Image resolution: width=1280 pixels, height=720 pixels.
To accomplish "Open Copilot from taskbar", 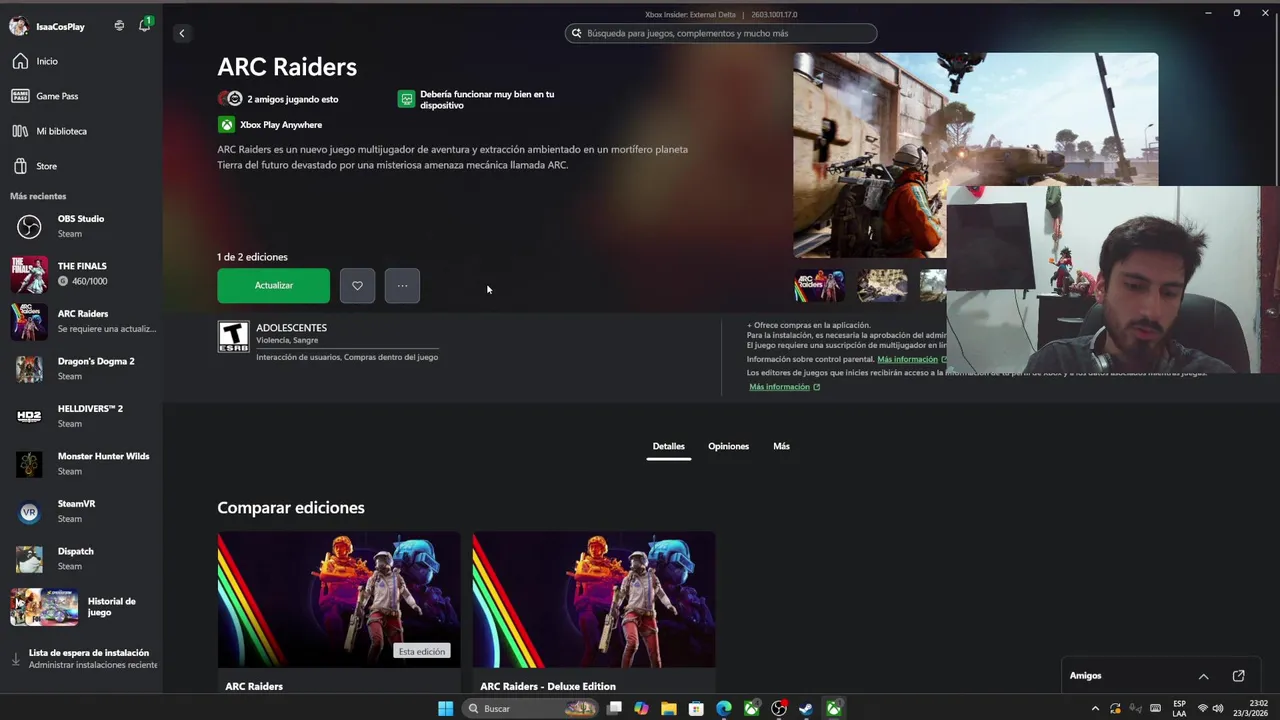I will (641, 709).
